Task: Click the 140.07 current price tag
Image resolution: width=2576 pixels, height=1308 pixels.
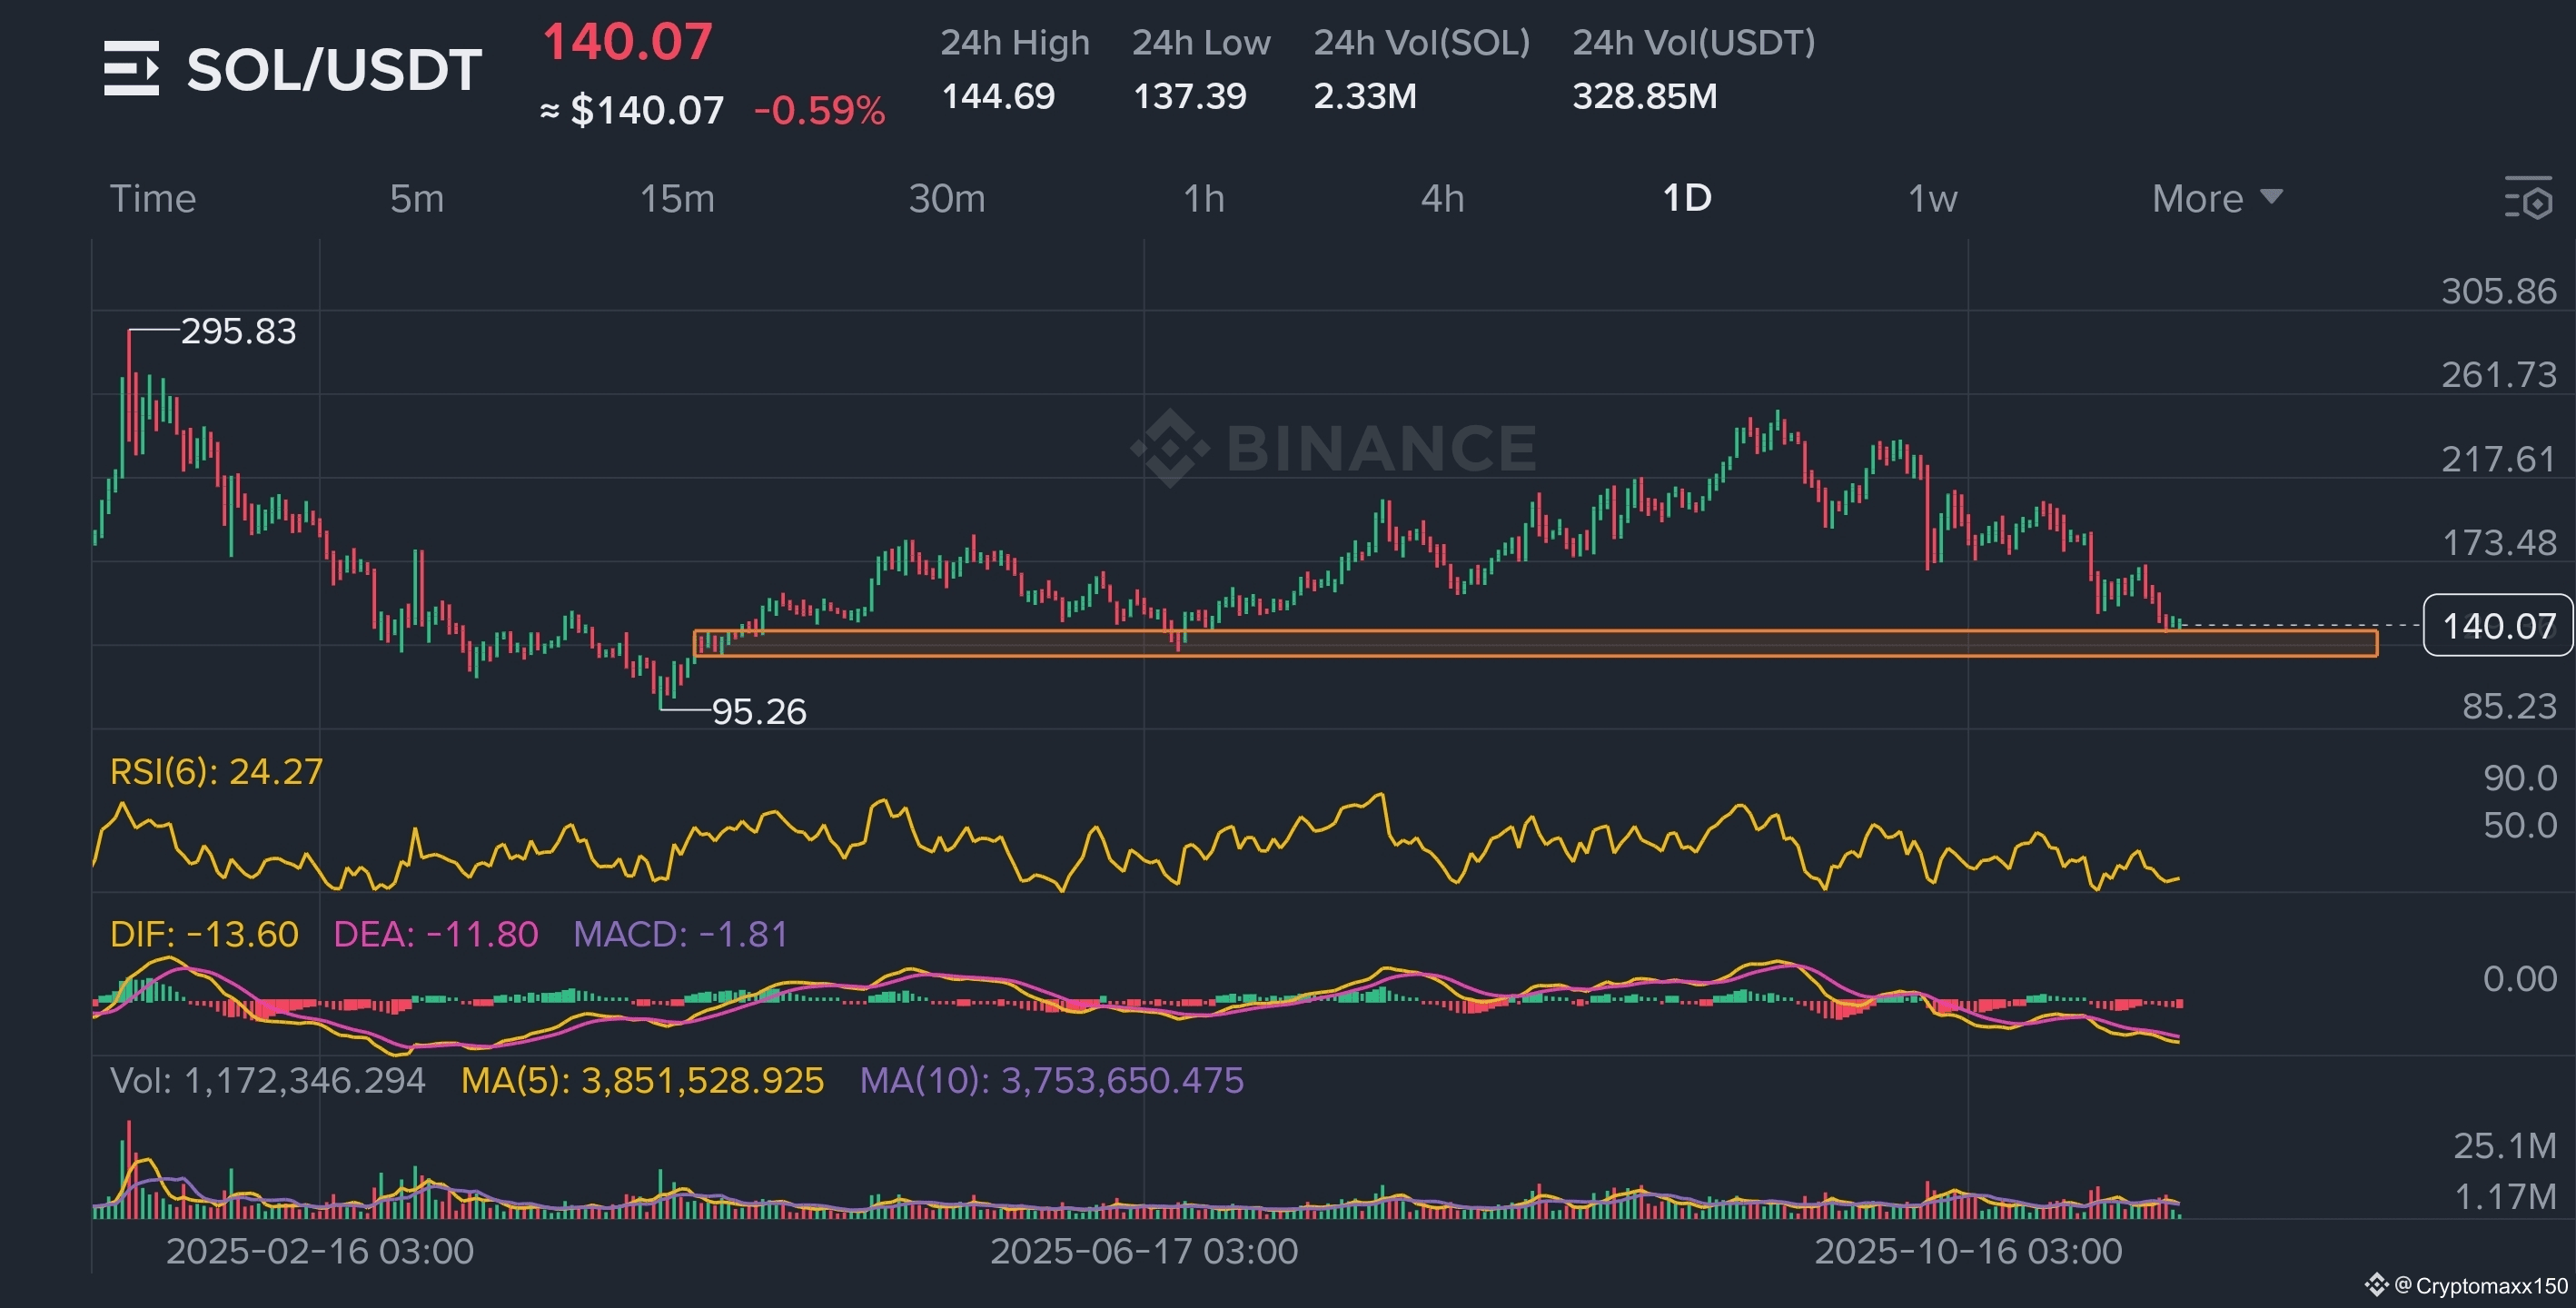Action: click(x=2497, y=626)
